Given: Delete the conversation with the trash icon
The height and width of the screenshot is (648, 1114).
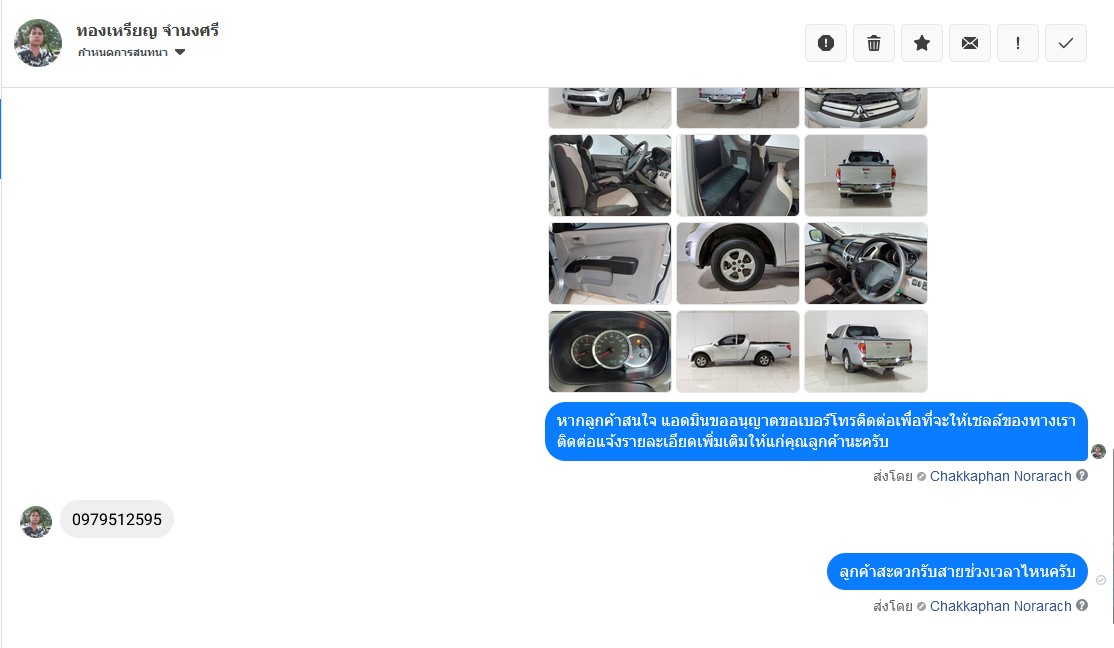Looking at the screenshot, I should 874,43.
